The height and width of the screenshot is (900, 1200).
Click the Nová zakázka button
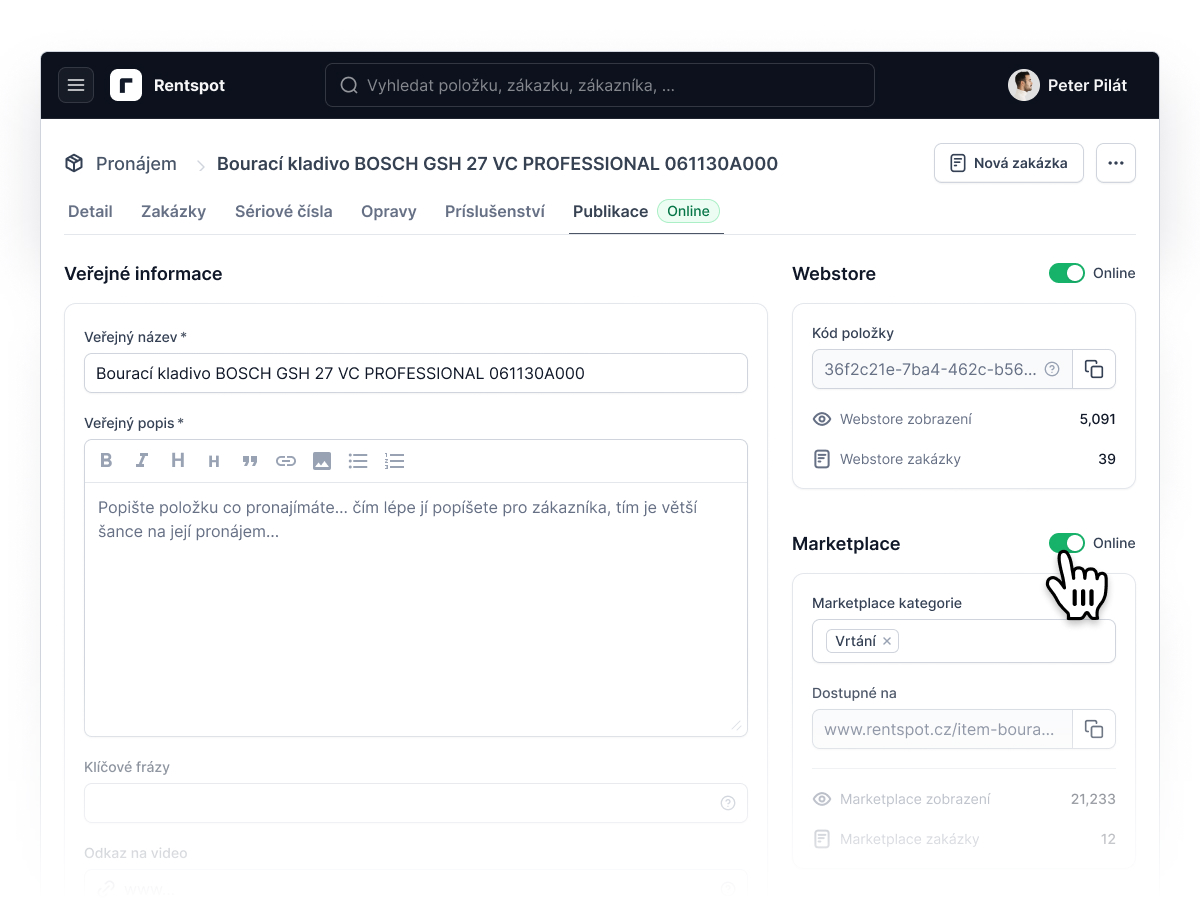click(1009, 163)
